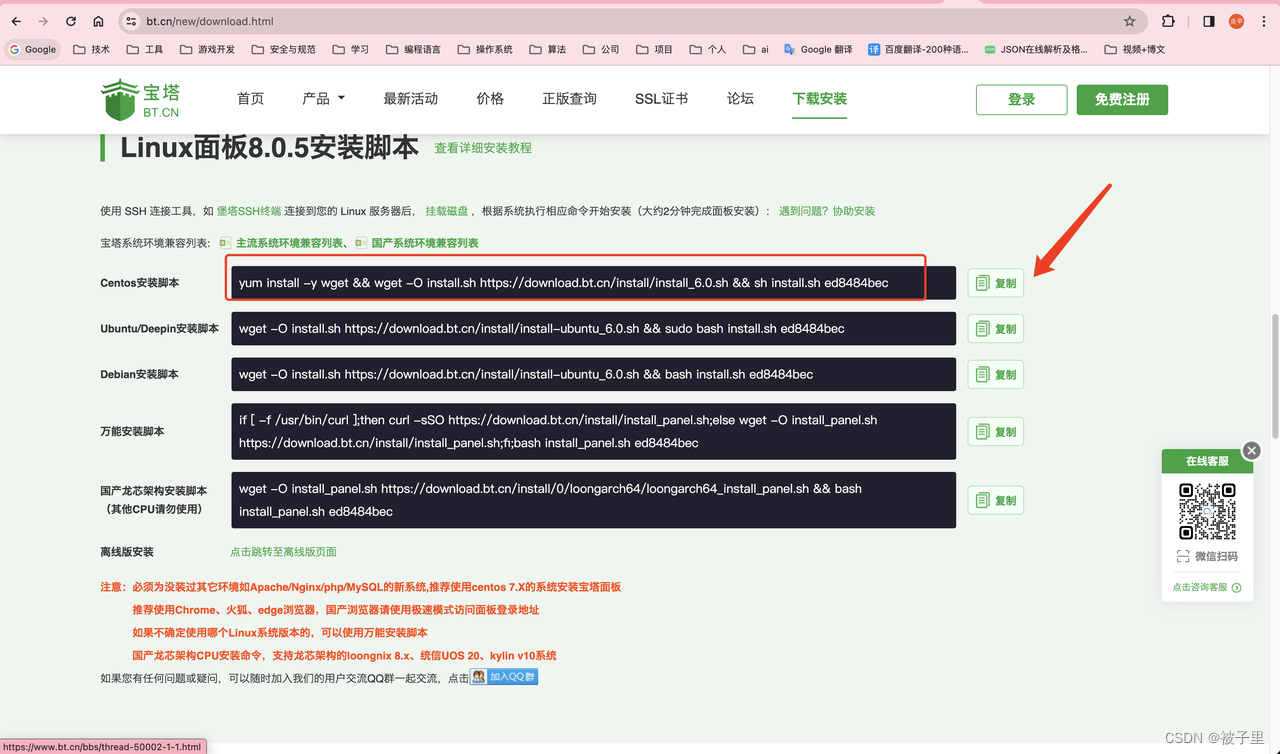This screenshot has height=754, width=1280.
Task: Open 主流系统环境兼容列表 link
Action: [290, 243]
